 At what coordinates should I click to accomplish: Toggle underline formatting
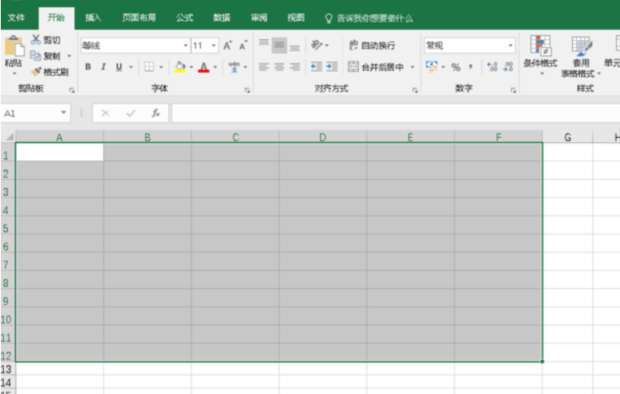point(119,67)
